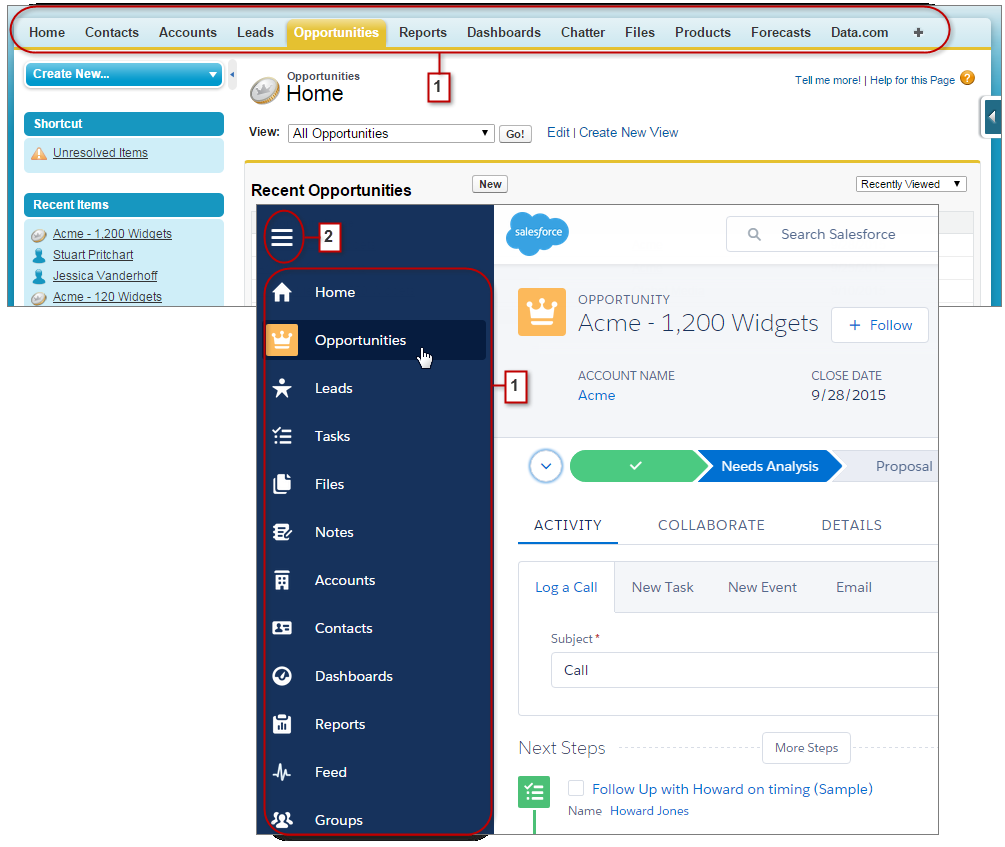1005x847 pixels.
Task: Click the Contacts card icon
Action: [x=282, y=628]
